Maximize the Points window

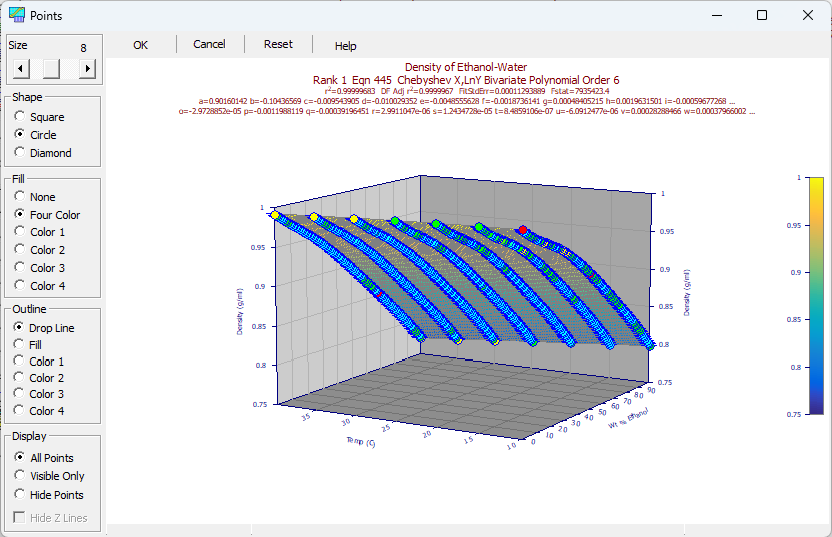[x=762, y=15]
